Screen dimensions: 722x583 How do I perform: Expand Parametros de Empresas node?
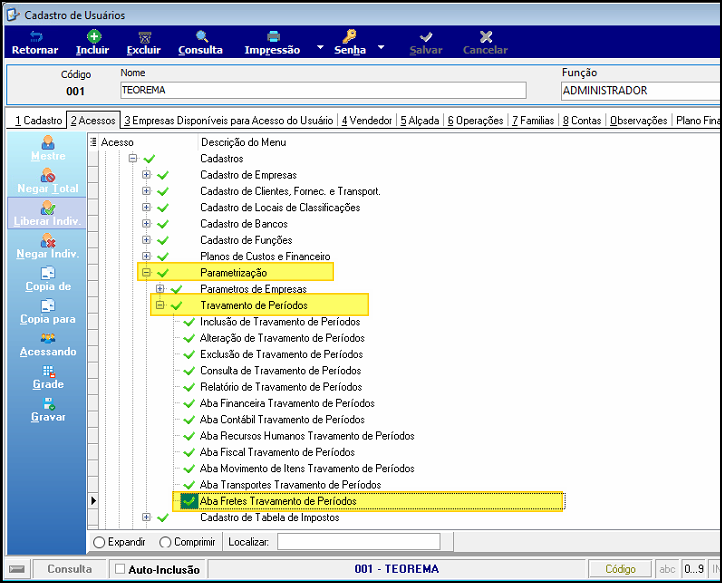160,289
